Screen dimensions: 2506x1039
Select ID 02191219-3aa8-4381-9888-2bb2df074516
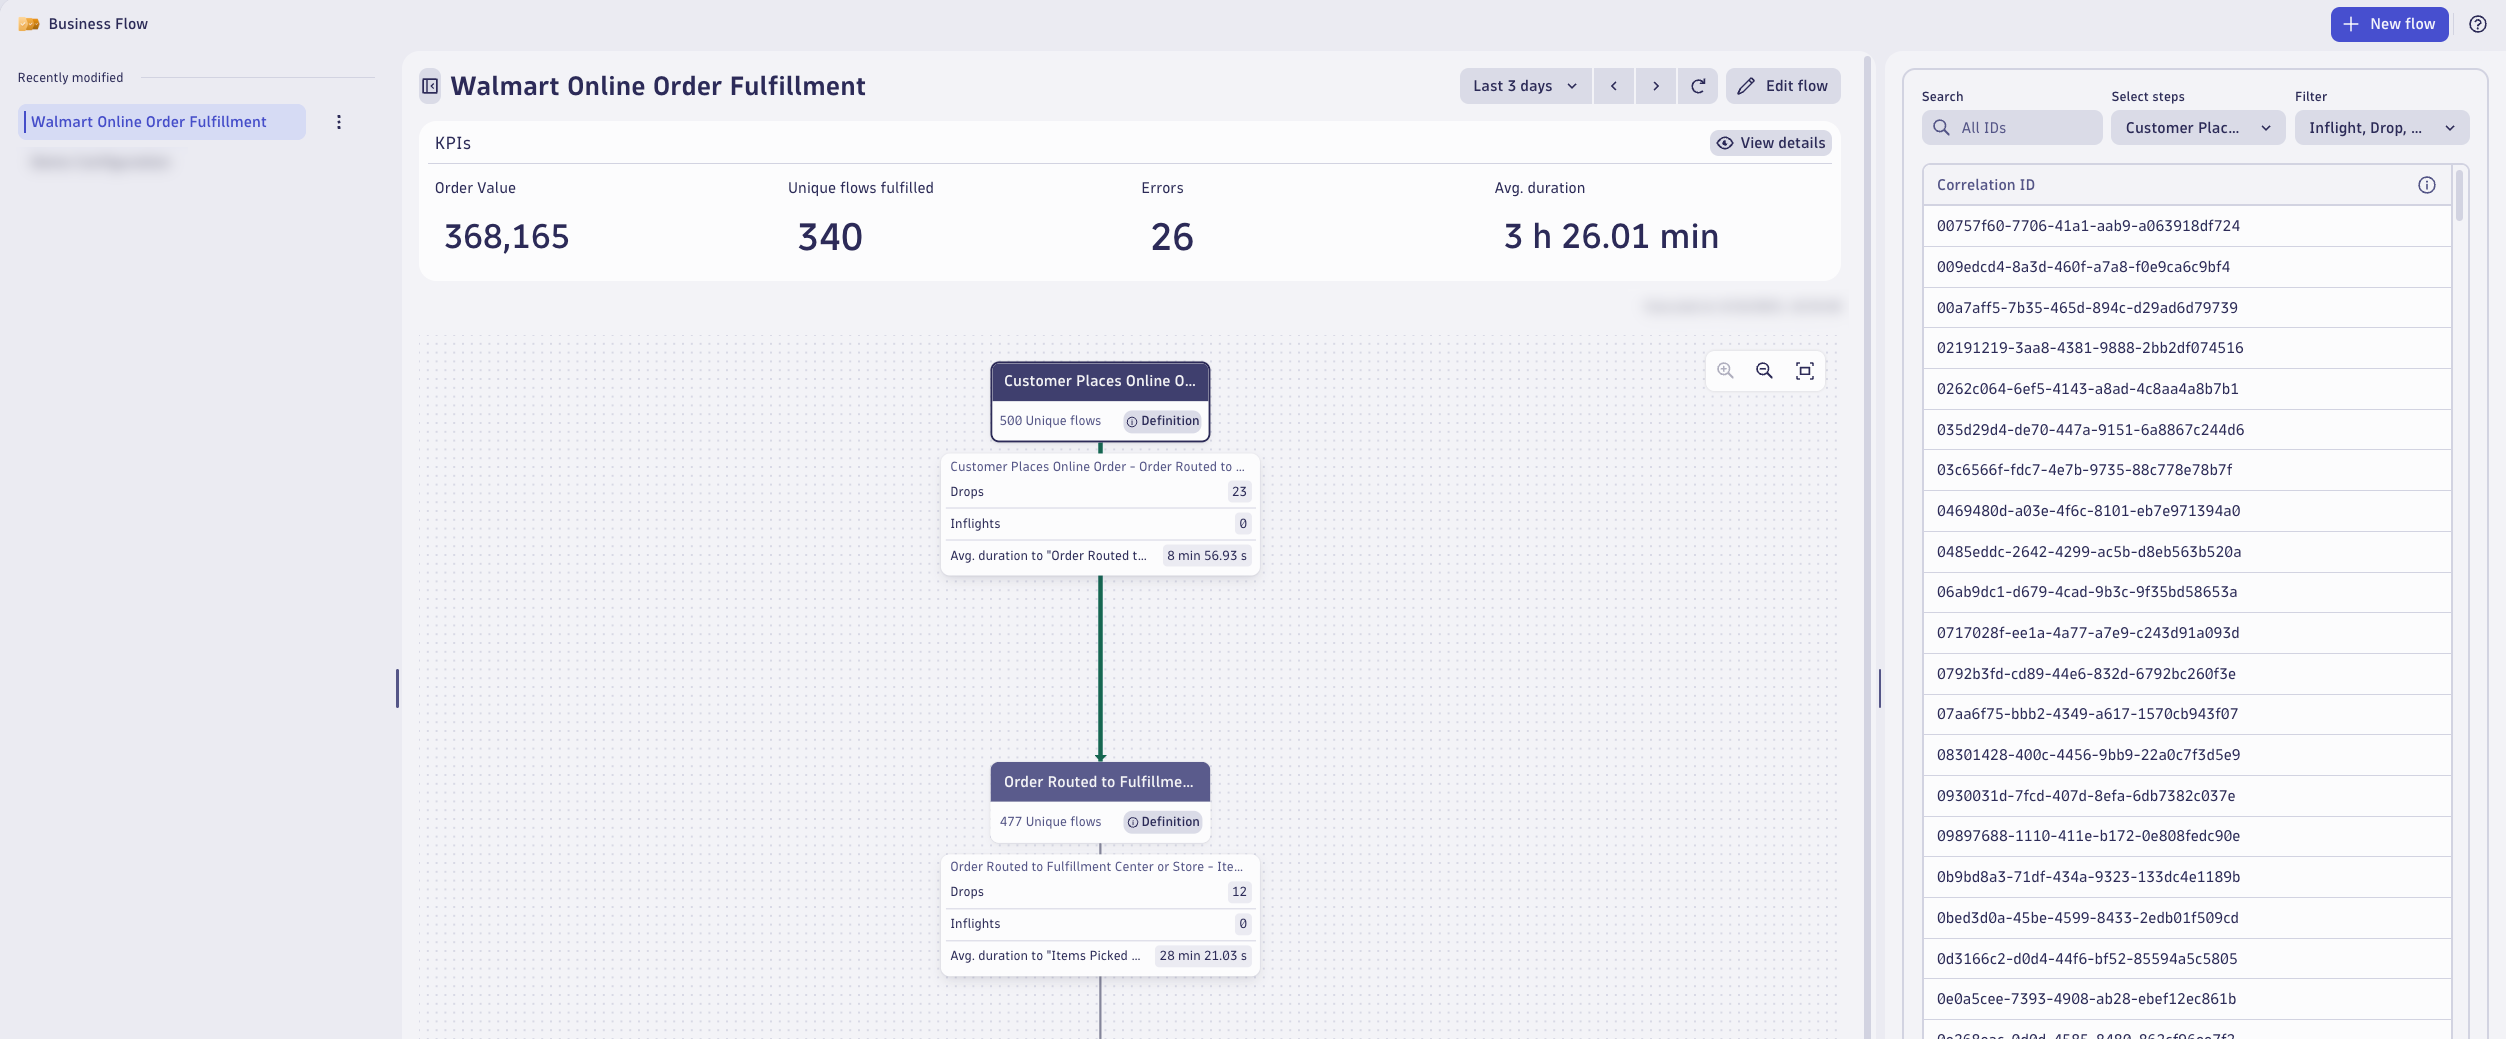click(x=2187, y=348)
